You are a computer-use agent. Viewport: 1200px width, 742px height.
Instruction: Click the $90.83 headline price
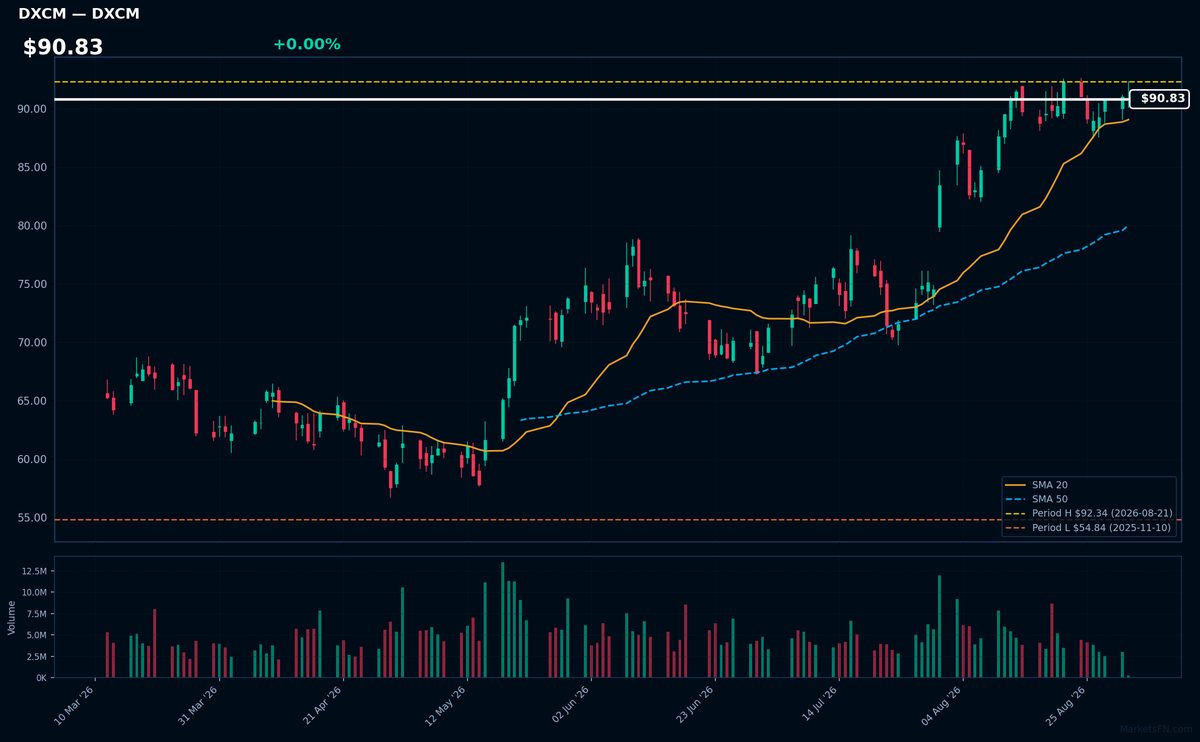point(63,47)
